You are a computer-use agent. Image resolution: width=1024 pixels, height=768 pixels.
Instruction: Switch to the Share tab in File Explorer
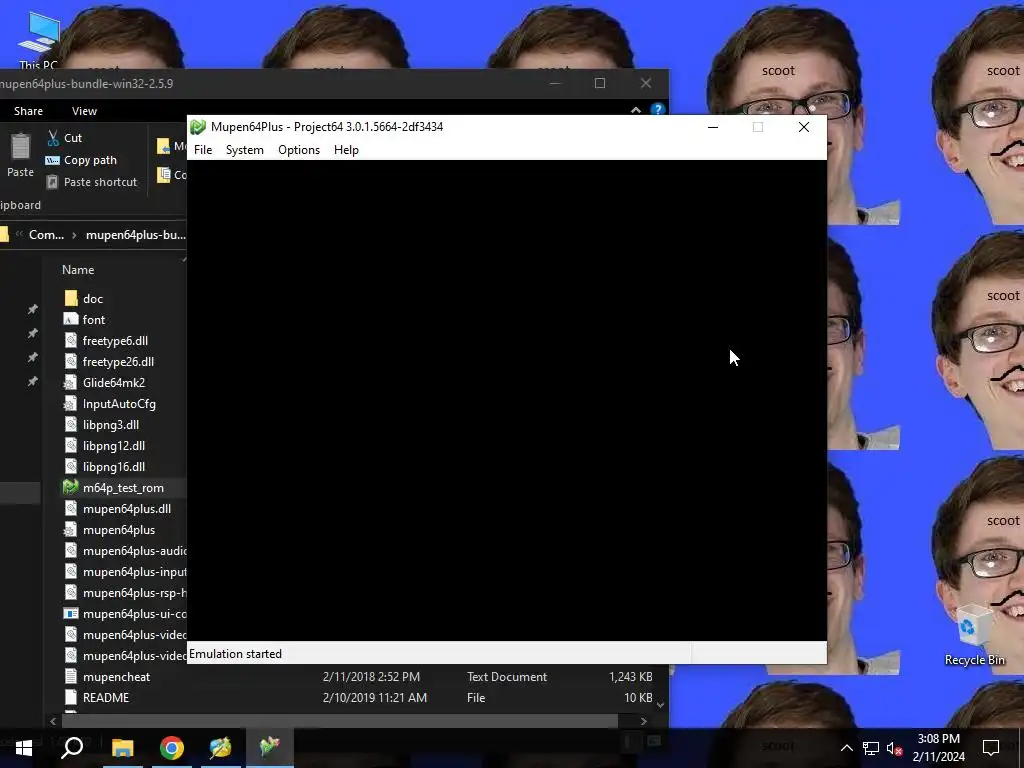click(28, 111)
